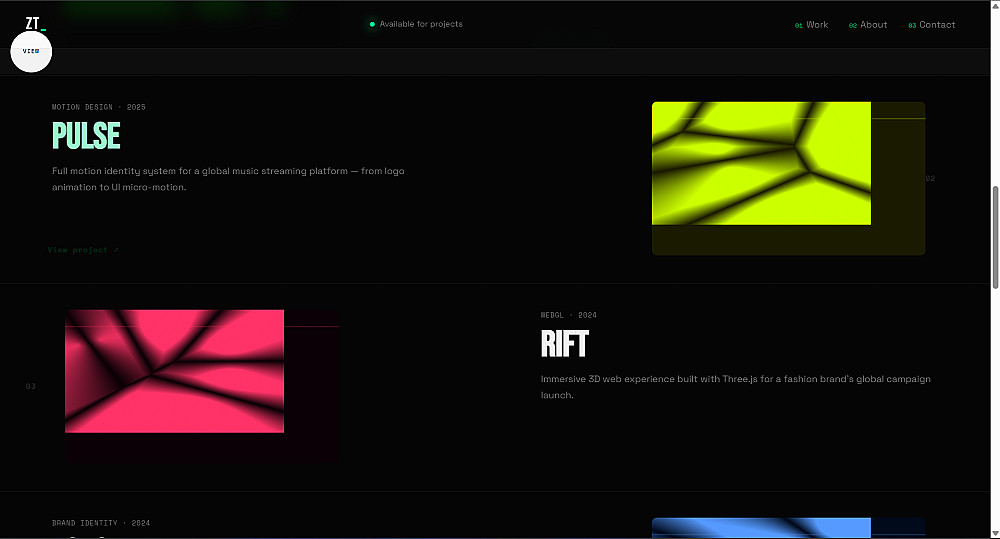Click the WEBGL · 2024 label
The image size is (1000, 539).
point(569,315)
